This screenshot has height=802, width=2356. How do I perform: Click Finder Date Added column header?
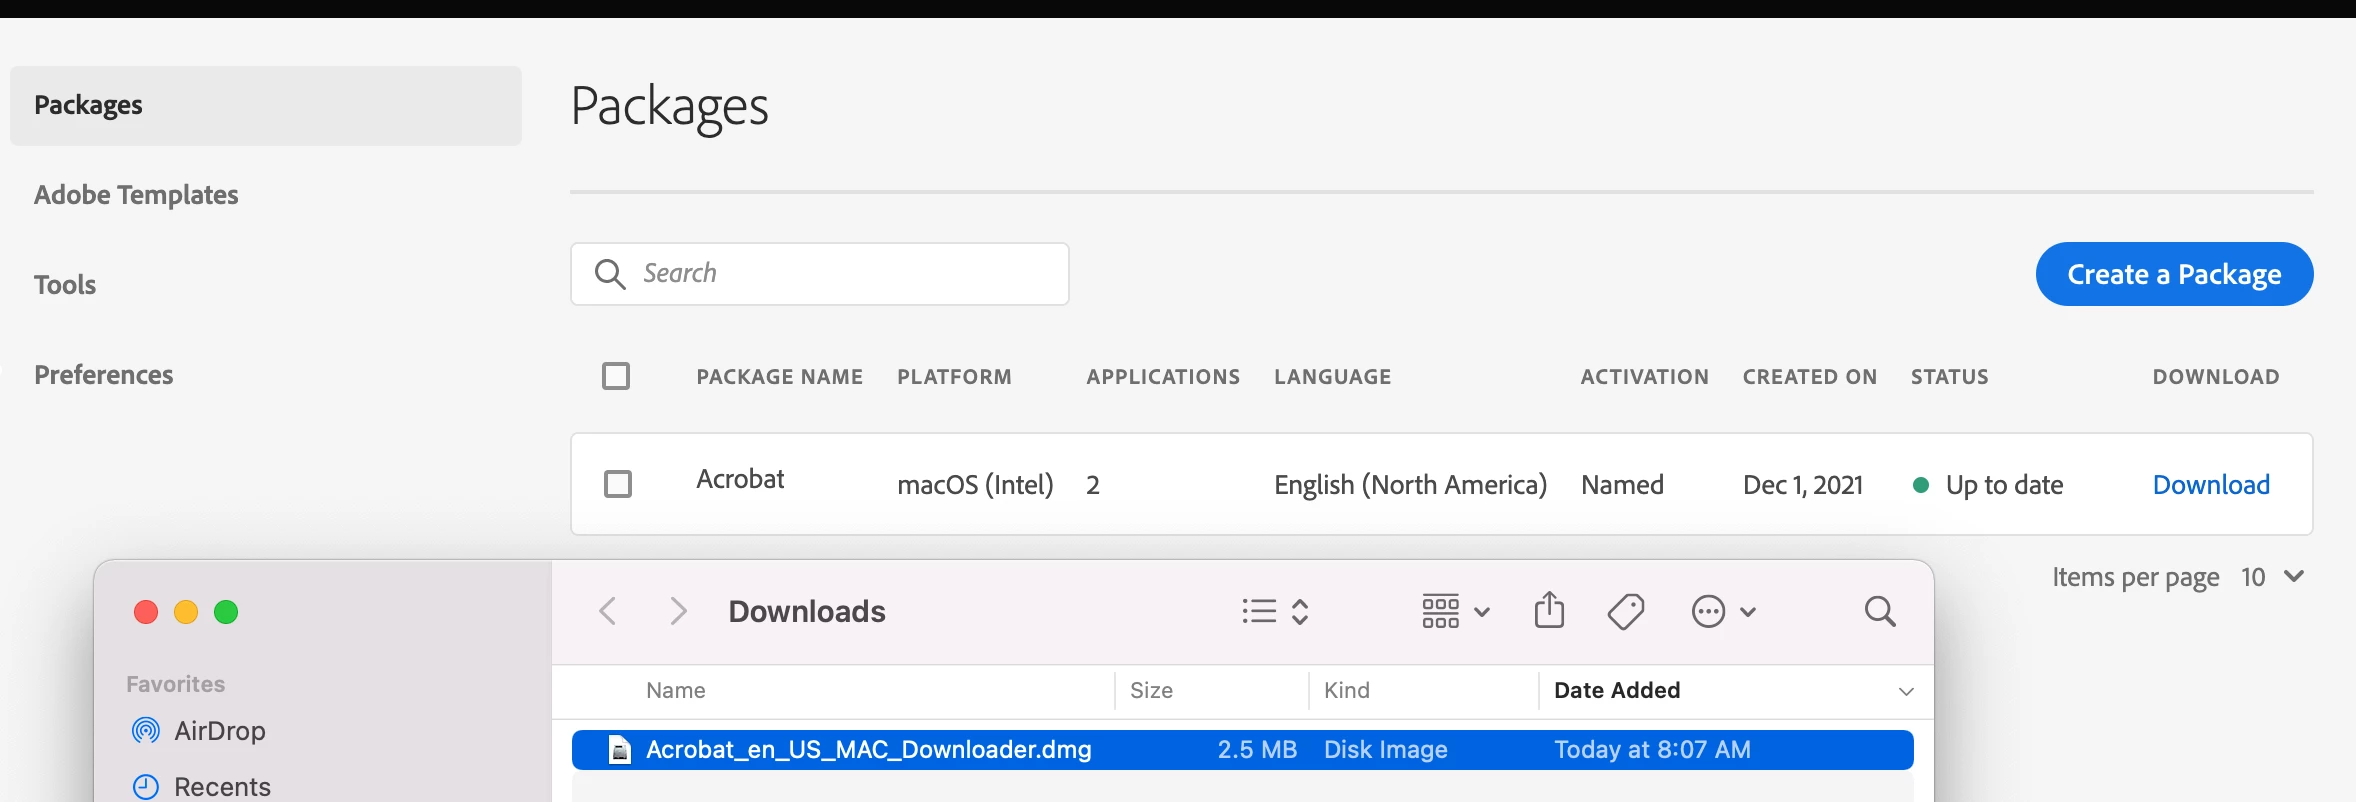pyautogui.click(x=1617, y=691)
